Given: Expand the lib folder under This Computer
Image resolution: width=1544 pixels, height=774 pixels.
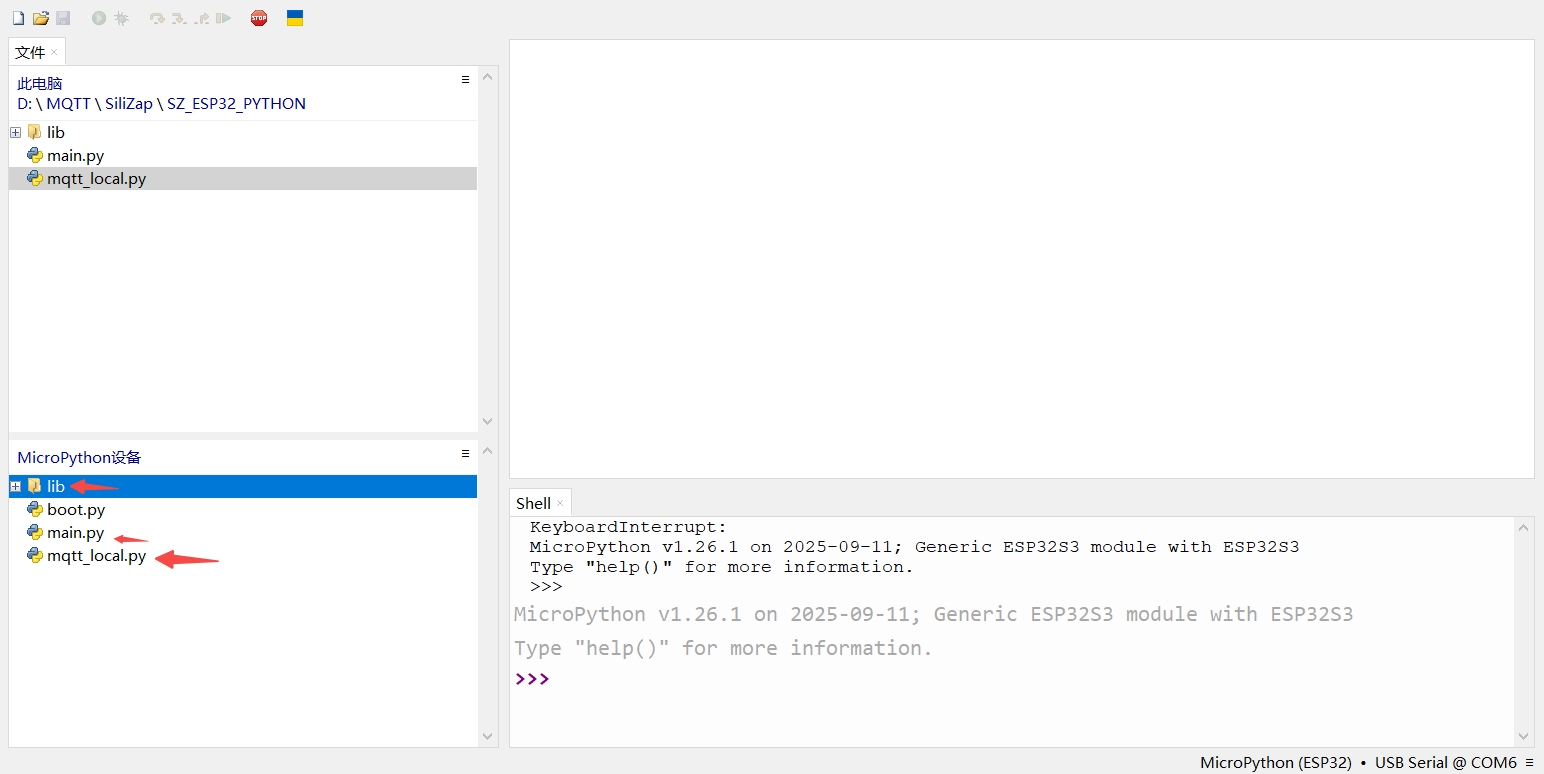Looking at the screenshot, I should pos(15,132).
